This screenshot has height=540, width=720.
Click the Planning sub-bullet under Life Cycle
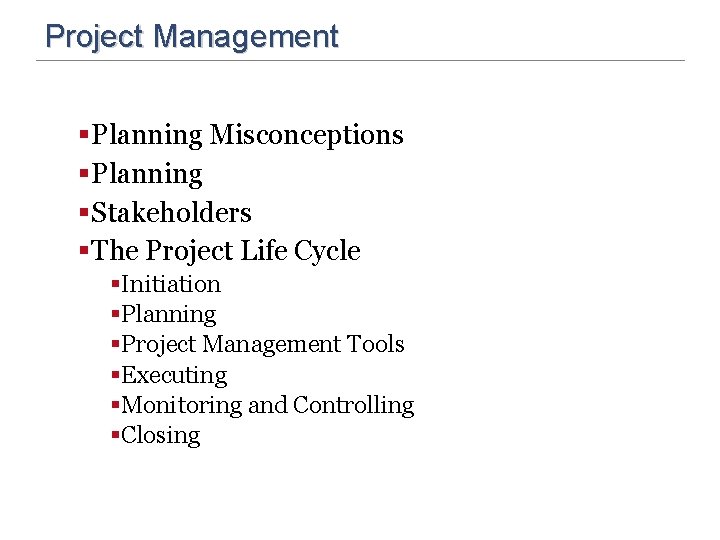coord(169,315)
